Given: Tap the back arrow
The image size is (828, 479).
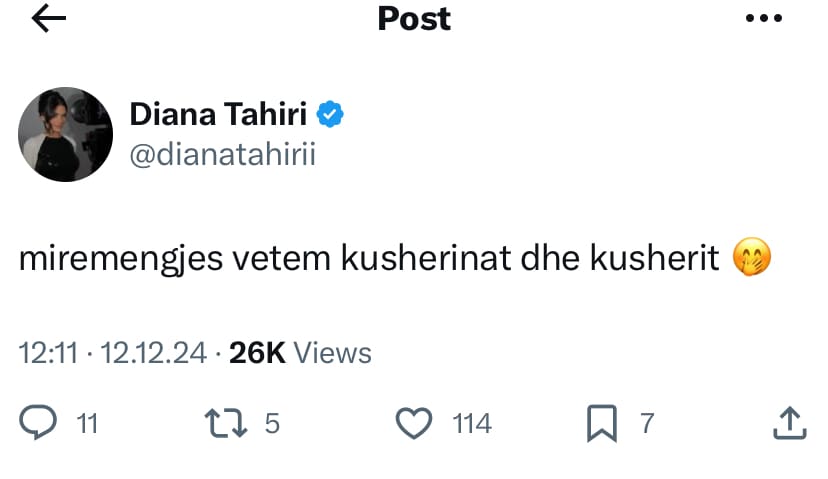Looking at the screenshot, I should 48,20.
